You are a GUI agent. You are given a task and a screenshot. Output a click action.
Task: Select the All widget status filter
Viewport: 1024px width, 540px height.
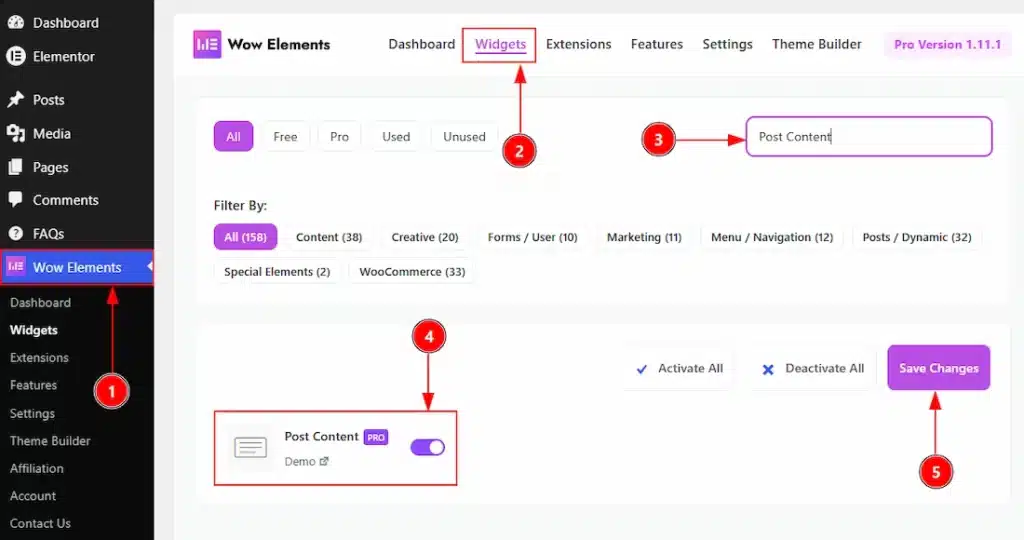(233, 136)
